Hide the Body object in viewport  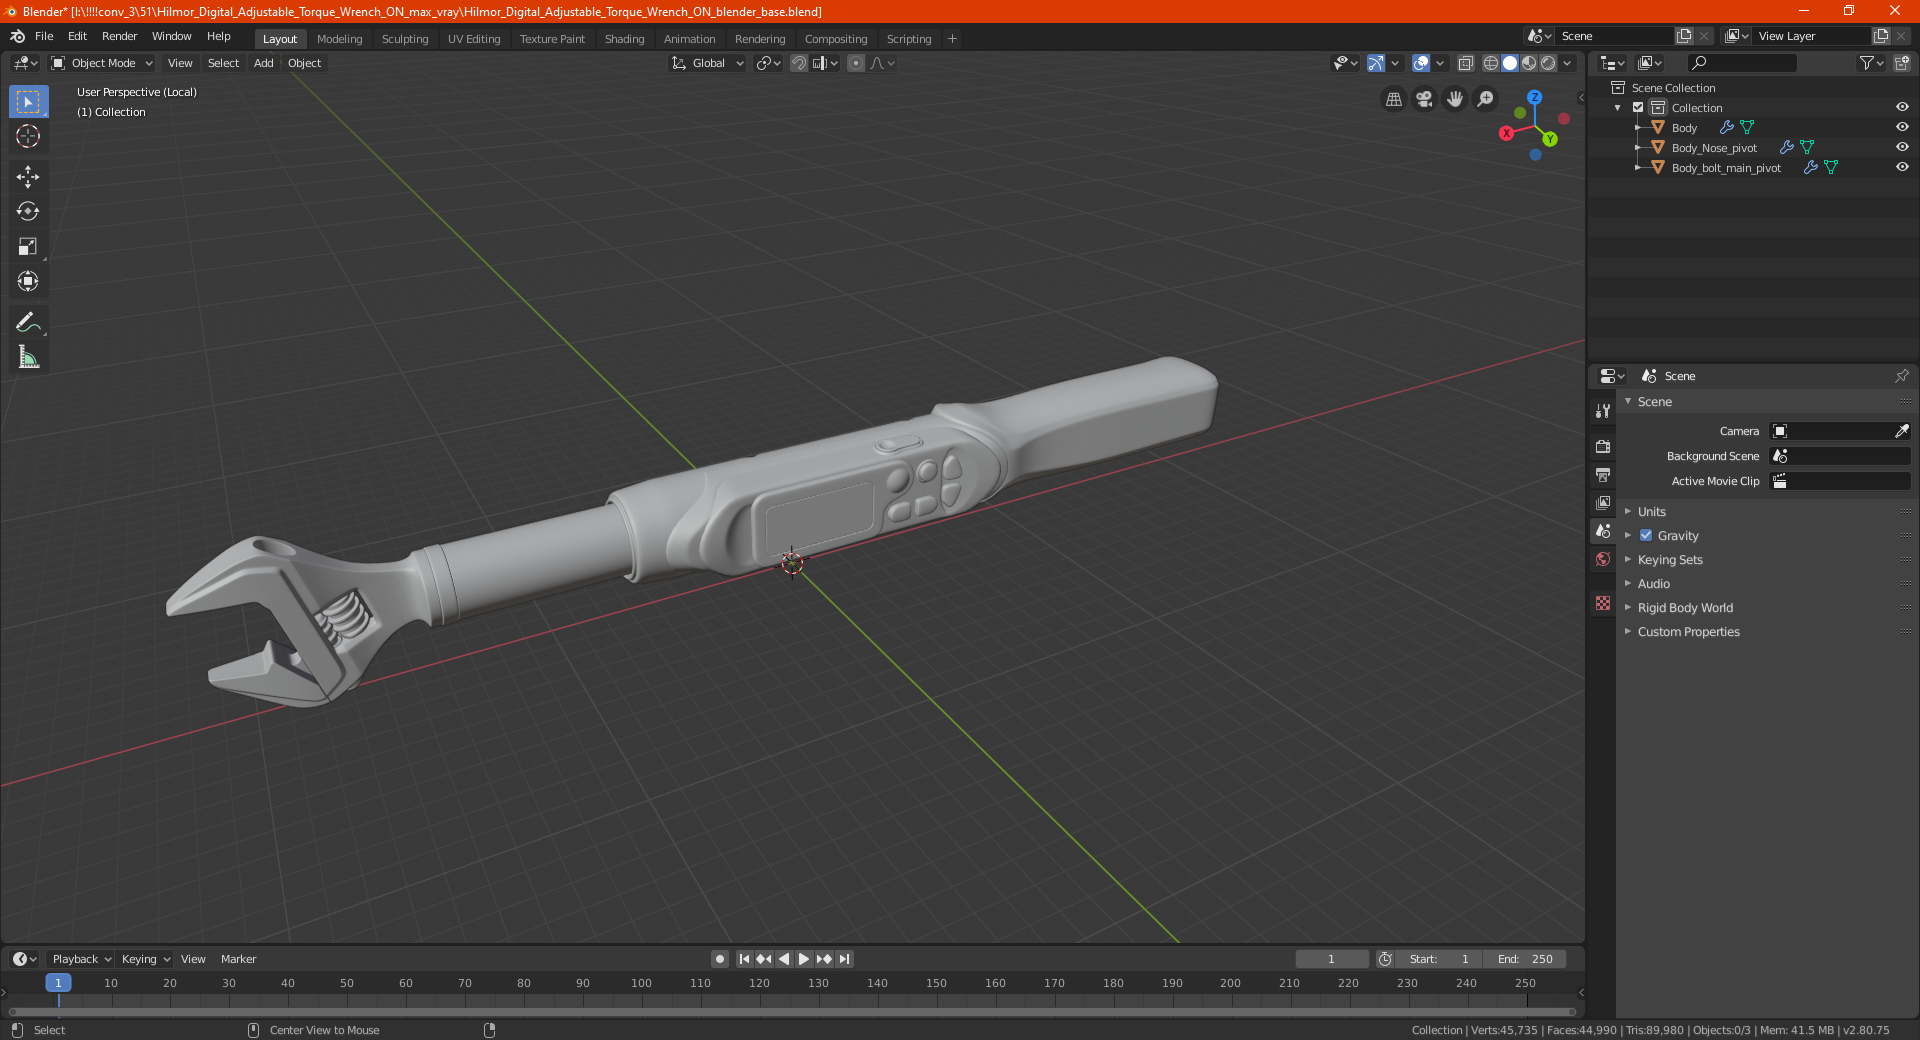pos(1902,127)
